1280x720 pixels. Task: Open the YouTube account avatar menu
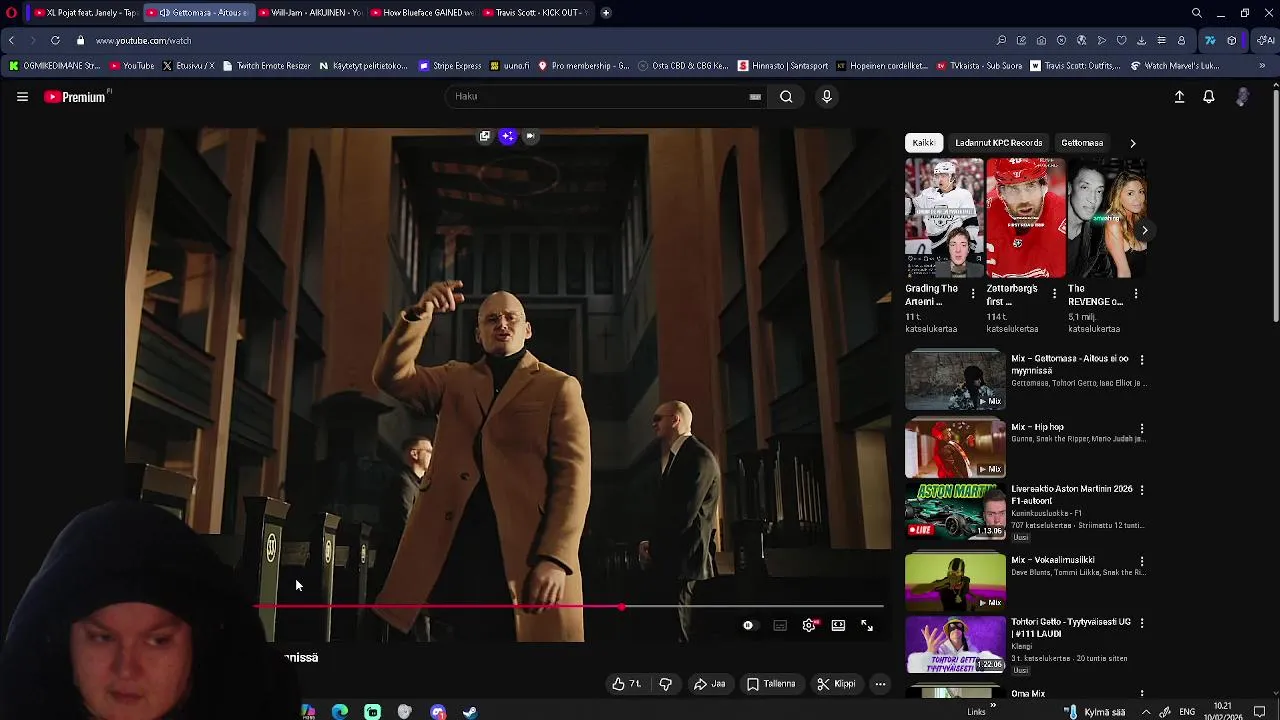1242,97
